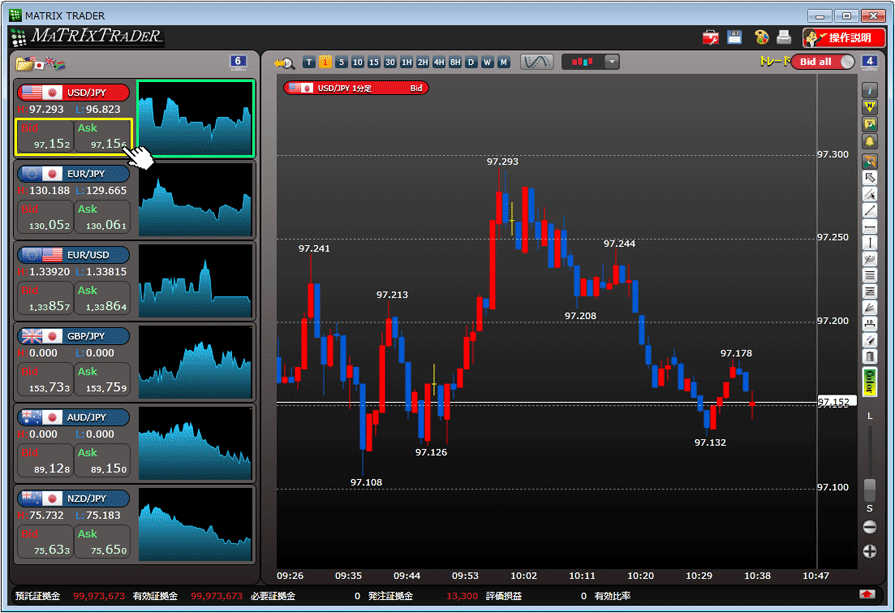Click EUR/USD Bid price 1.33857
Viewport: 895px width, 613px height.
pyautogui.click(x=45, y=299)
